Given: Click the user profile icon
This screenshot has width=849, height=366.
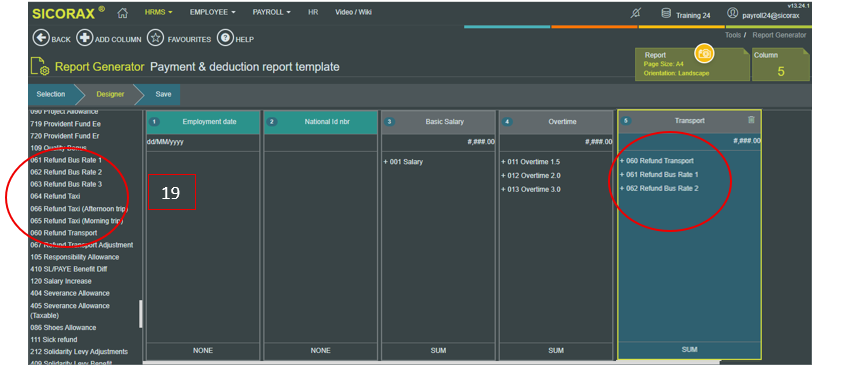Looking at the screenshot, I should pyautogui.click(x=733, y=13).
